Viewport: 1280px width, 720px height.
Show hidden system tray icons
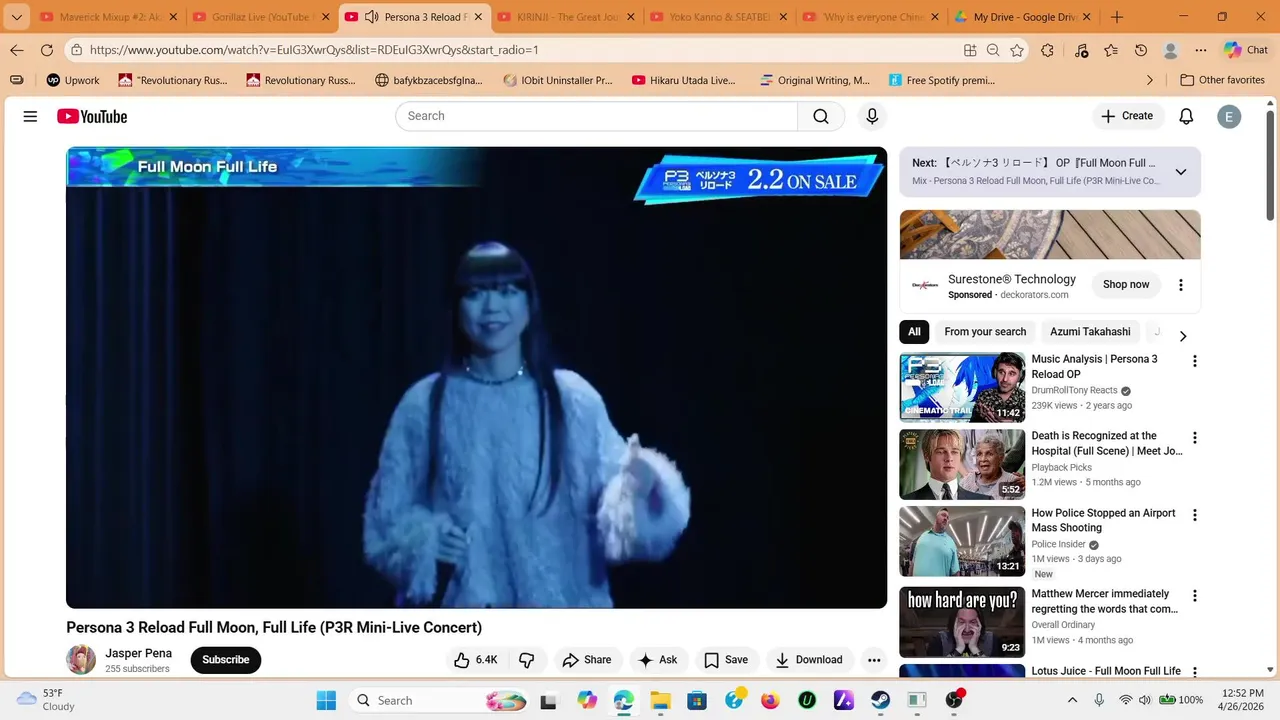click(x=1072, y=700)
